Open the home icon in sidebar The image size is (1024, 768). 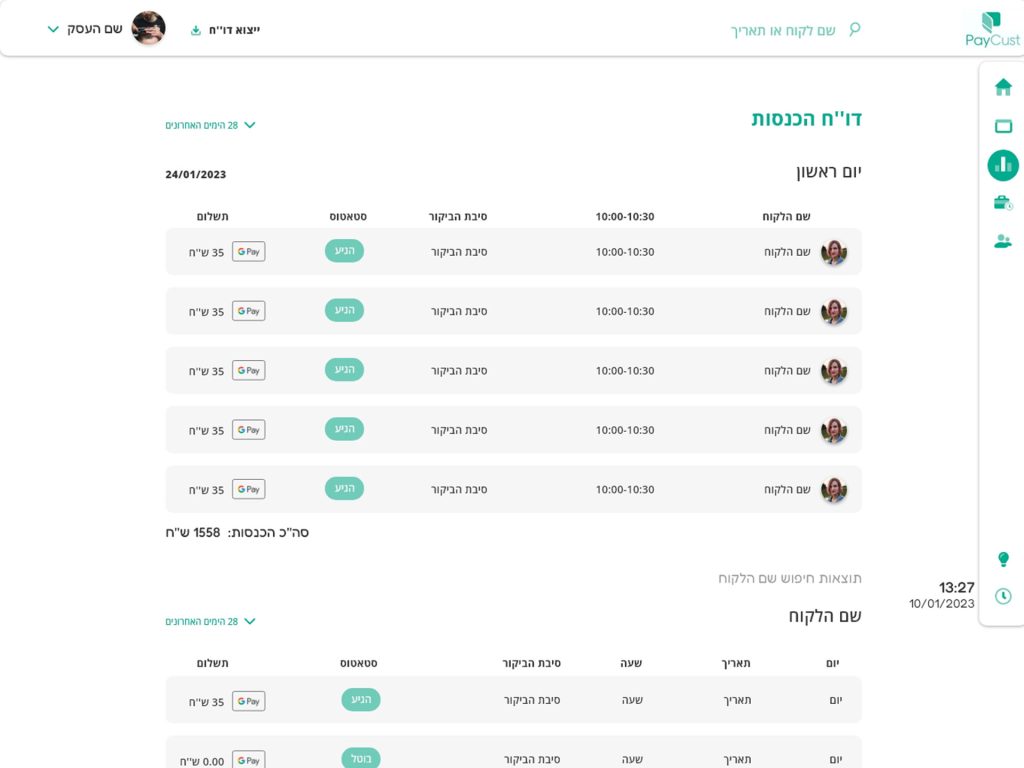coord(1003,87)
